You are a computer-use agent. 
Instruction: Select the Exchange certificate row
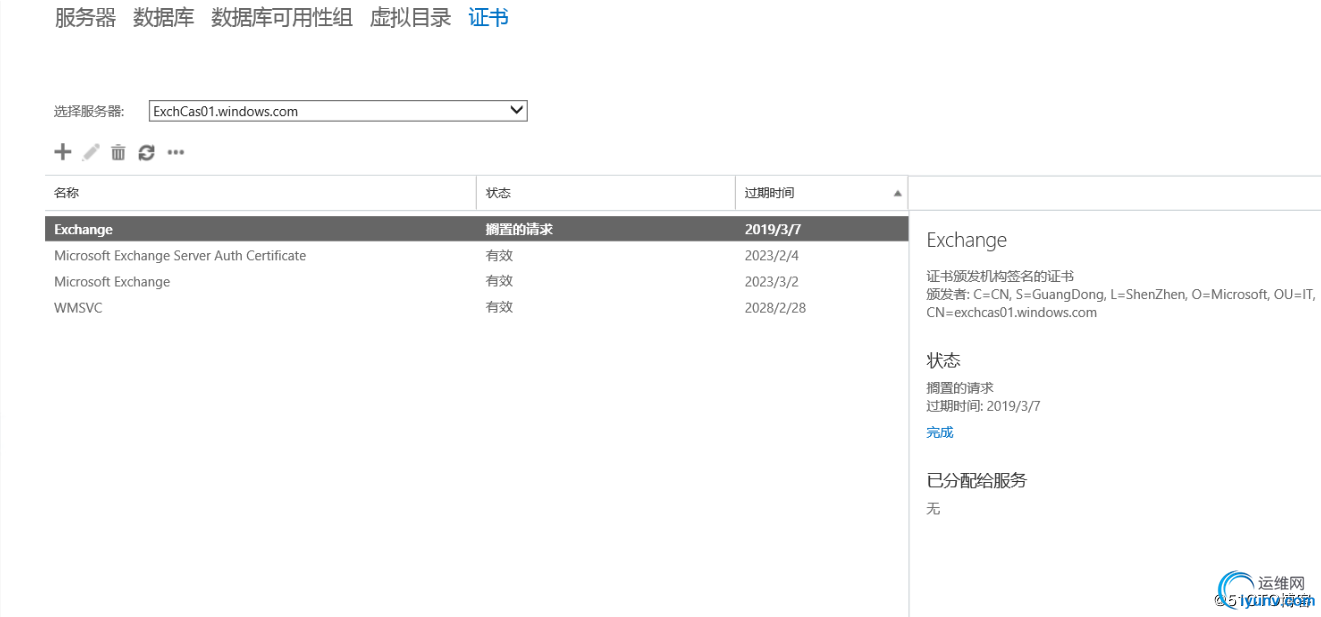[x=476, y=229]
